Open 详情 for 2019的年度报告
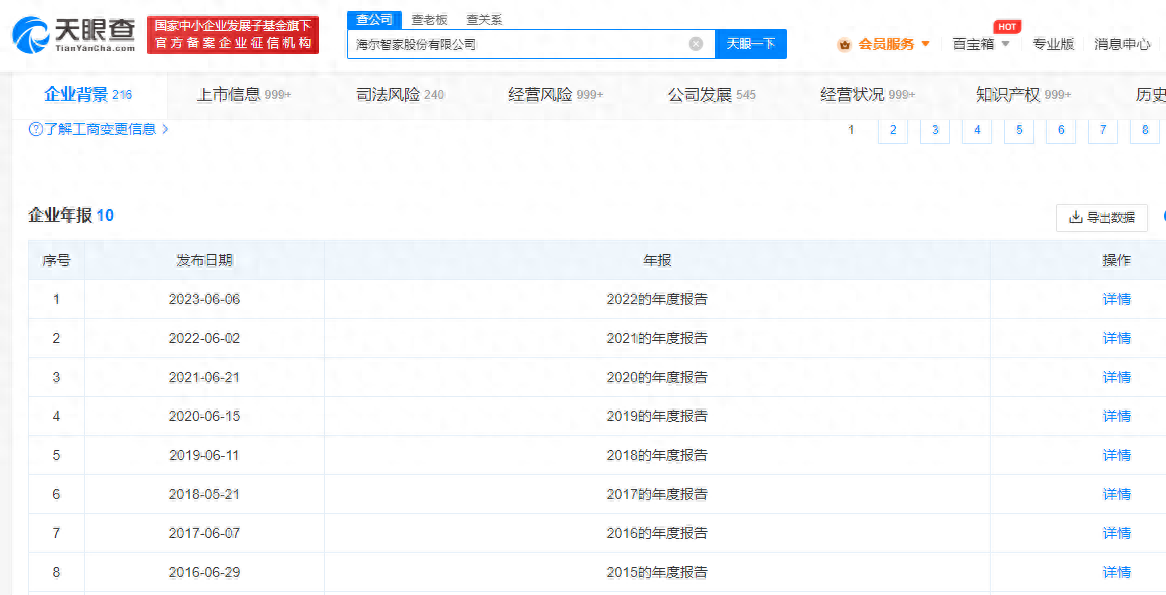 point(1116,416)
